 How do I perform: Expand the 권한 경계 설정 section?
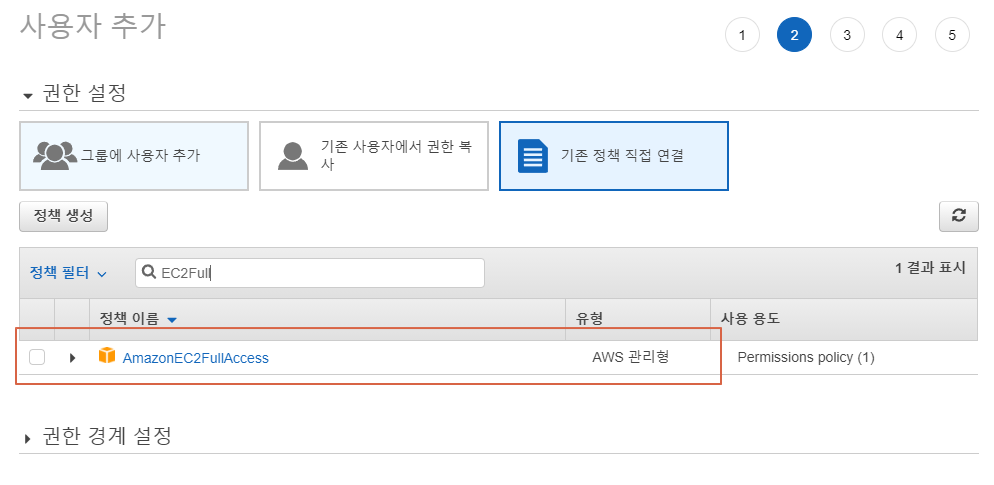(27, 438)
